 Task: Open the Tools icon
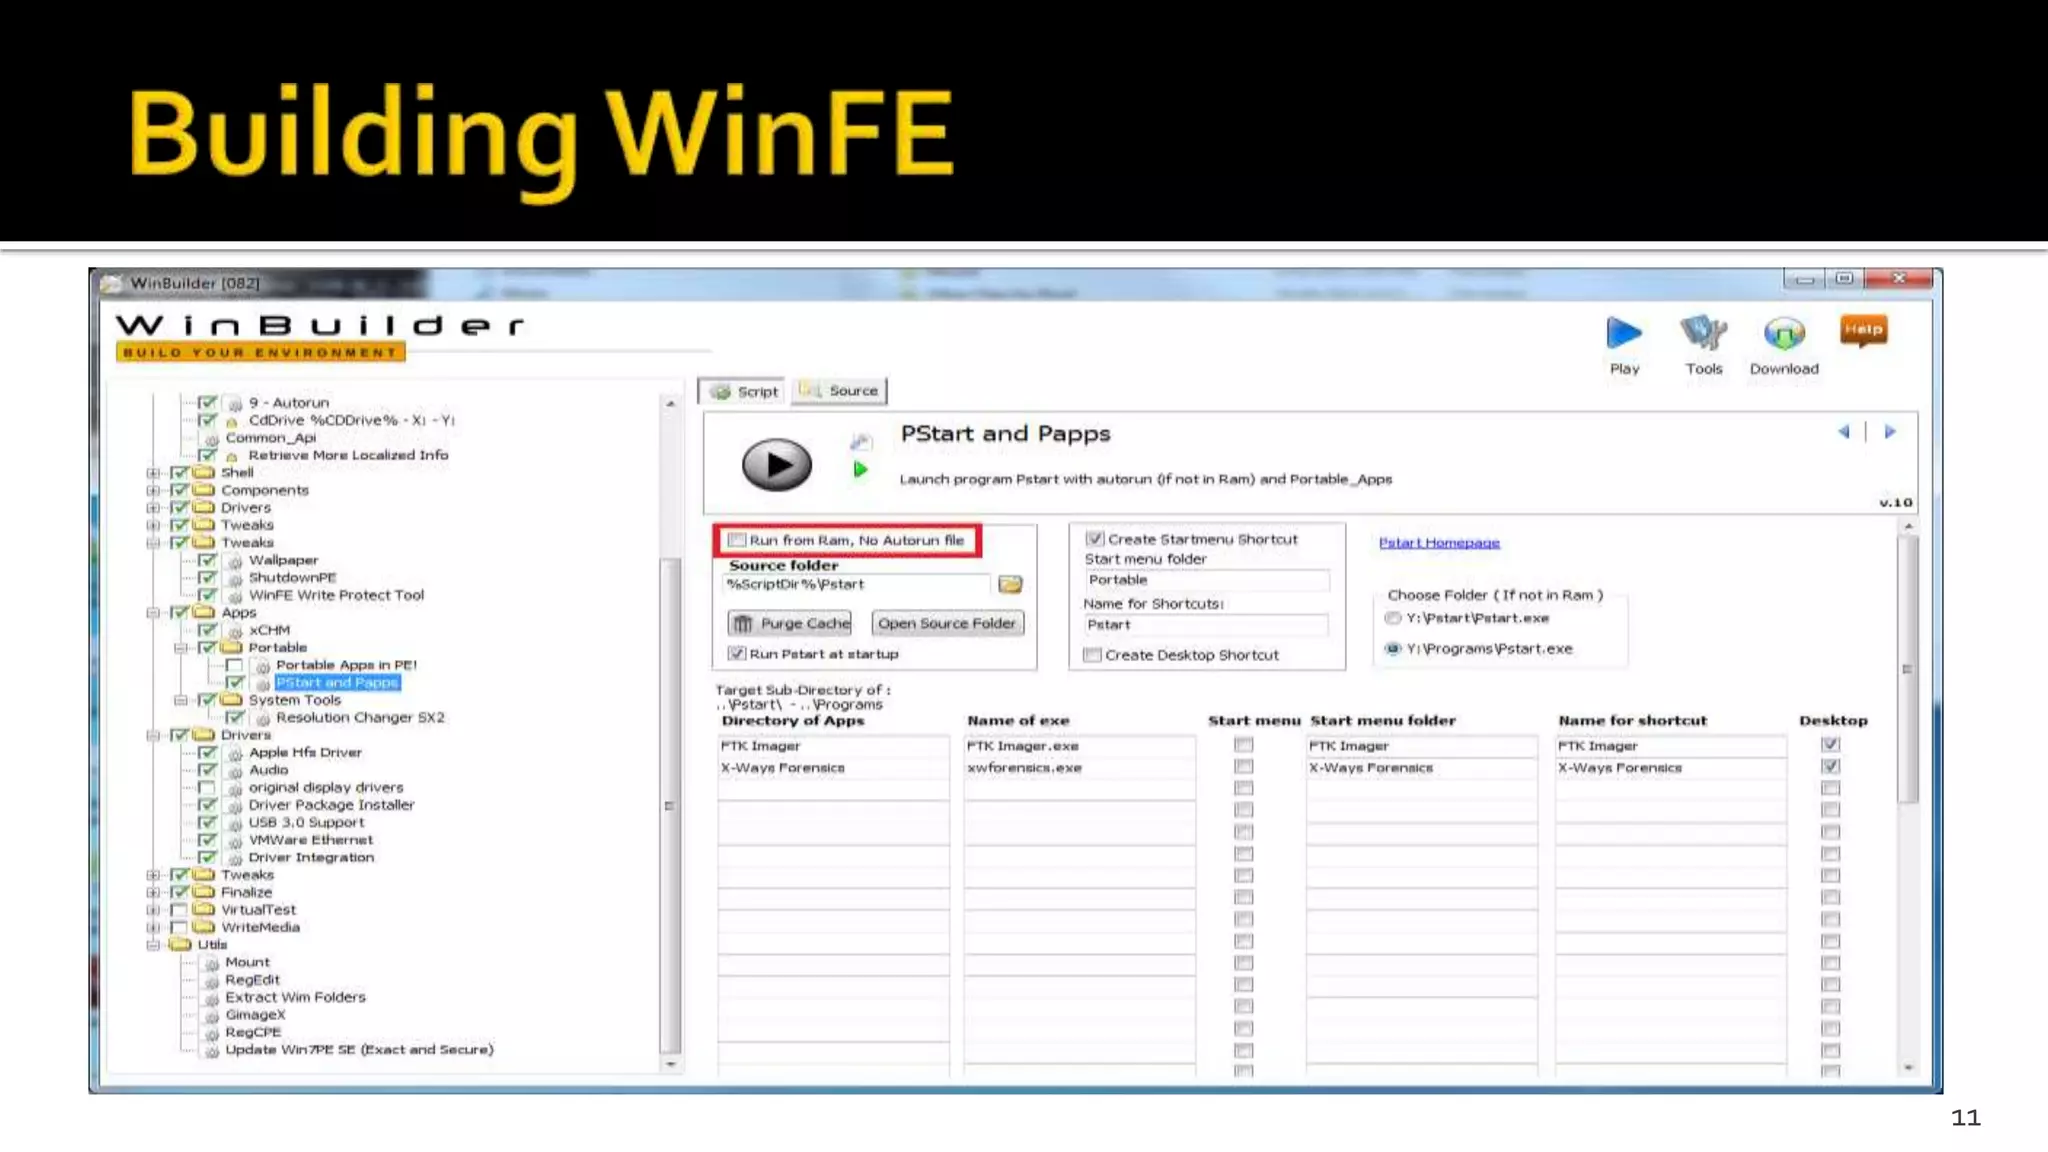(1703, 334)
